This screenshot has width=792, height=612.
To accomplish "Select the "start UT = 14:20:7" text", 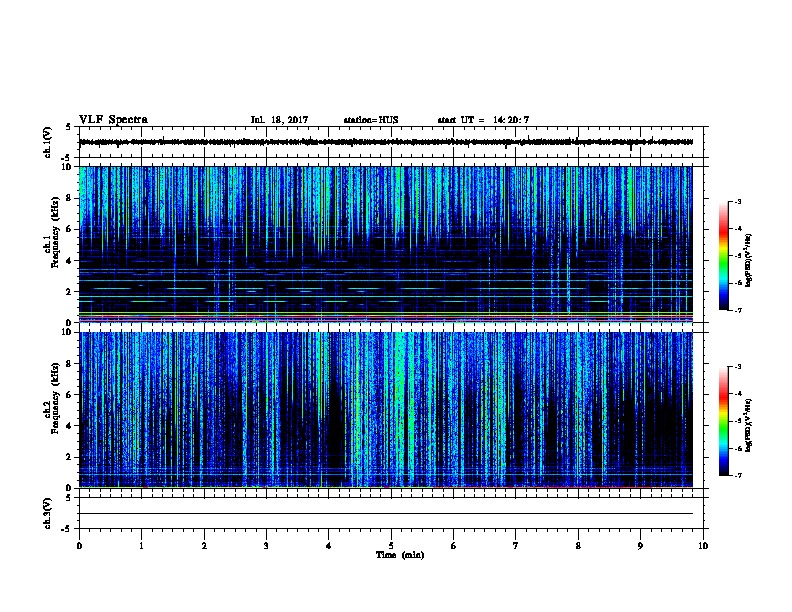I will [483, 120].
